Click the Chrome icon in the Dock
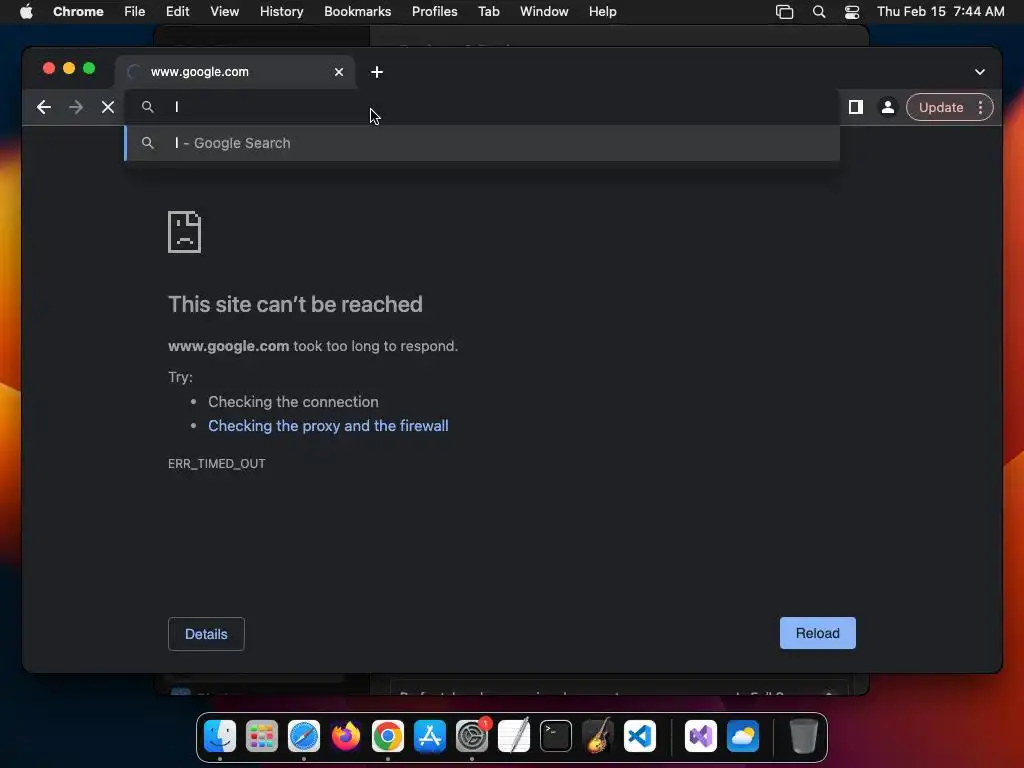 pos(388,737)
